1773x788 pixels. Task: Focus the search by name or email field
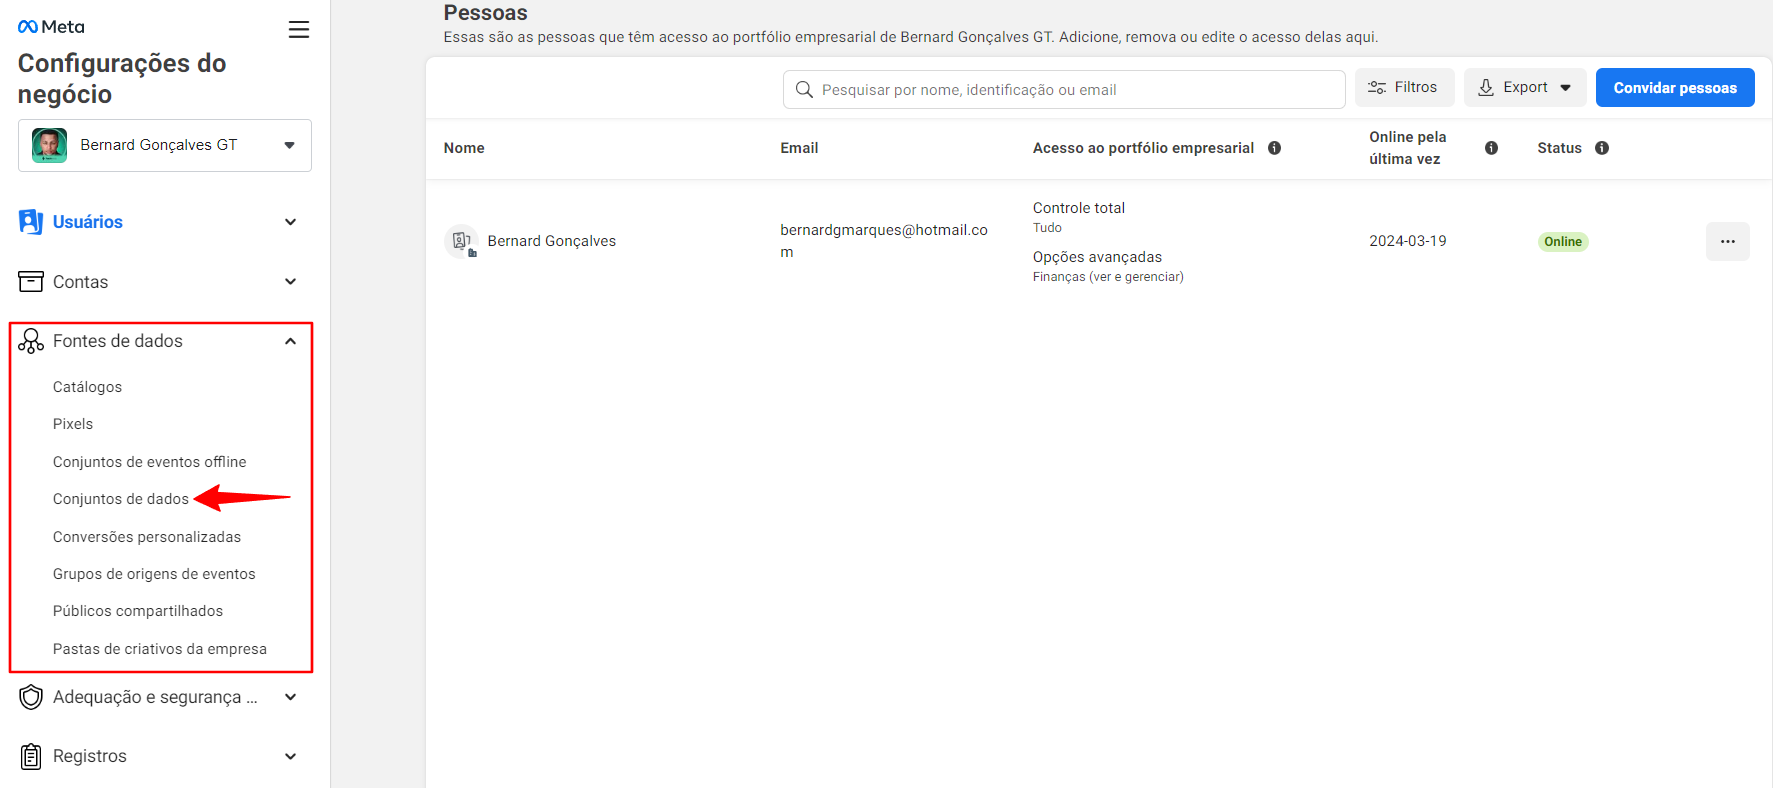1064,90
